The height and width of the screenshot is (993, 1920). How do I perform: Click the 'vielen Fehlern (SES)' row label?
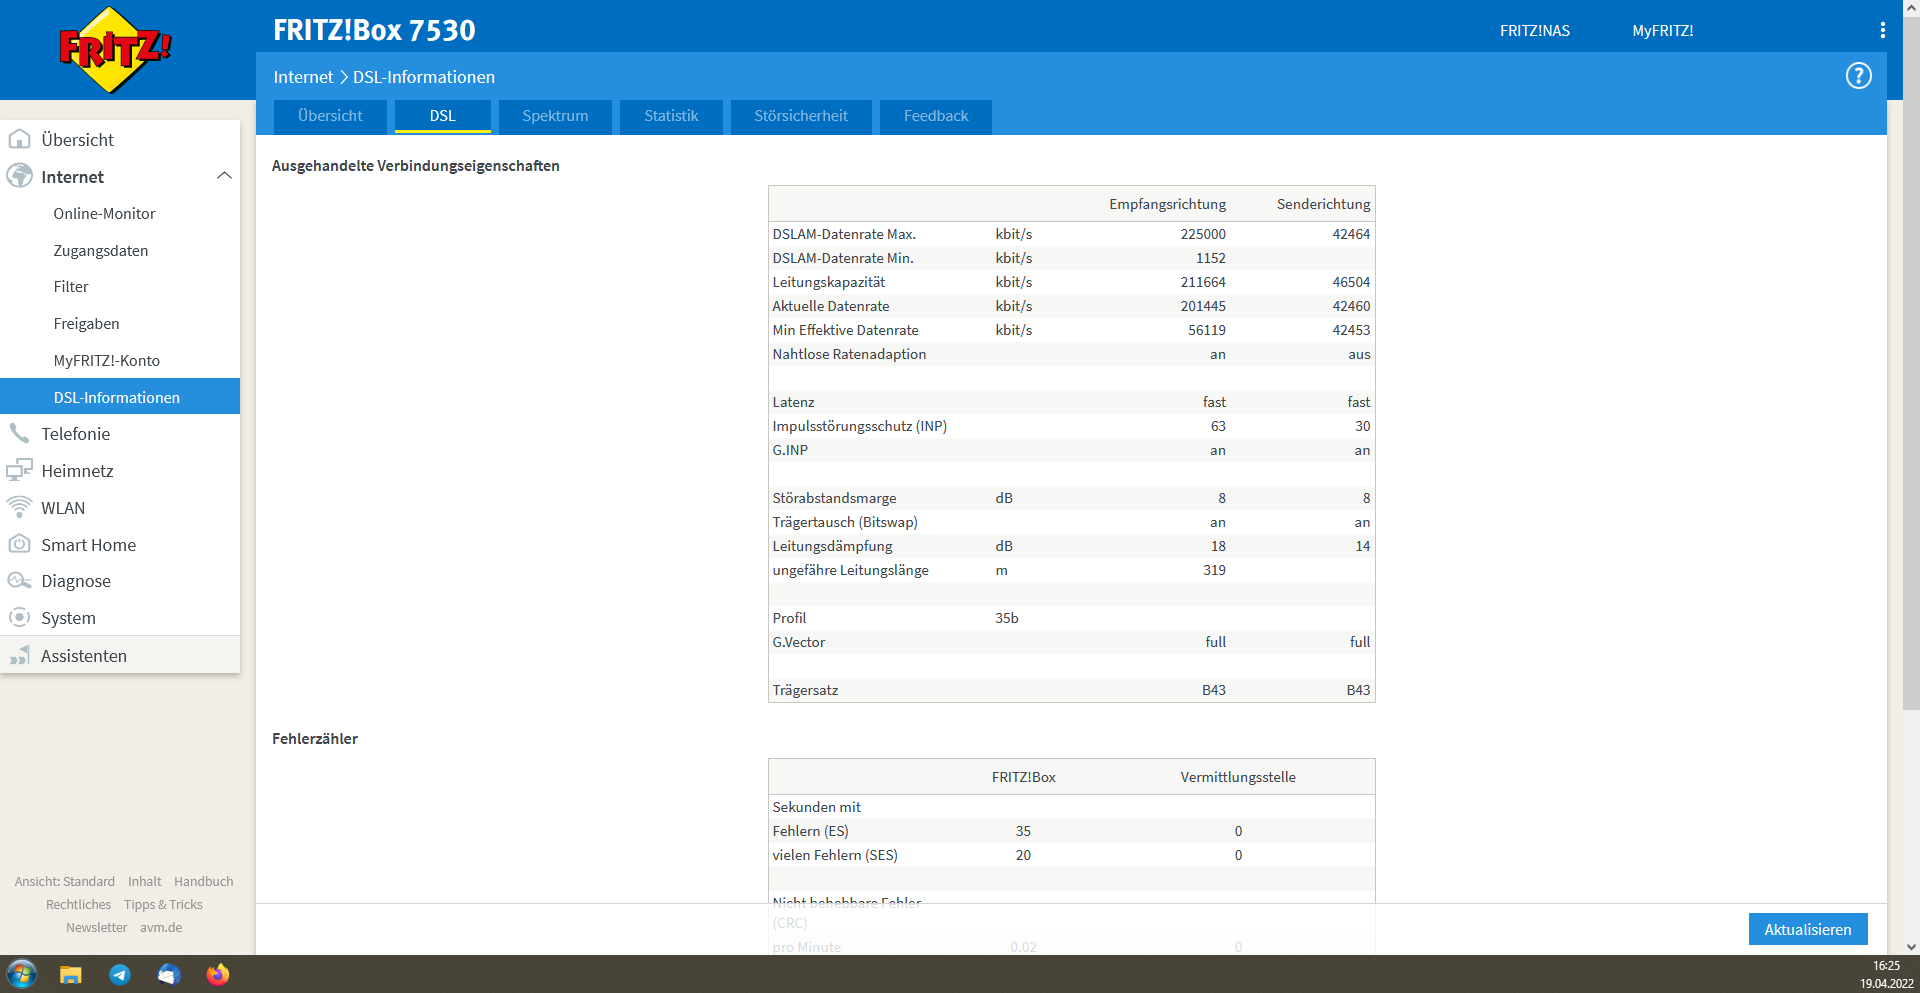[x=835, y=855]
